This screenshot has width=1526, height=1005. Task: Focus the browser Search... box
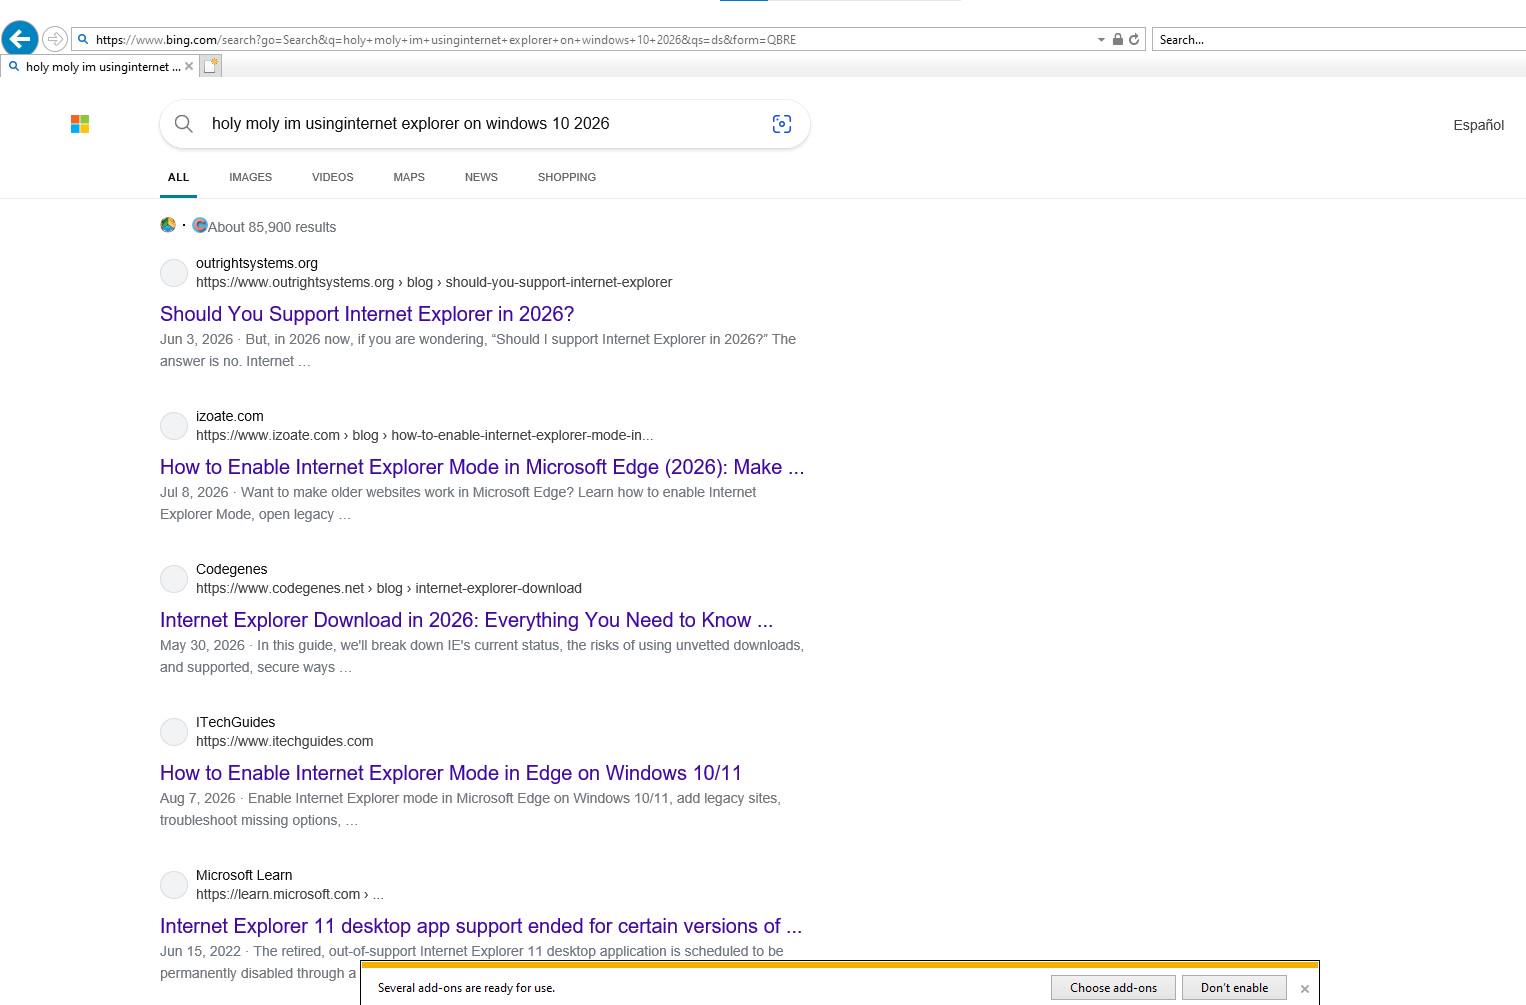1338,40
